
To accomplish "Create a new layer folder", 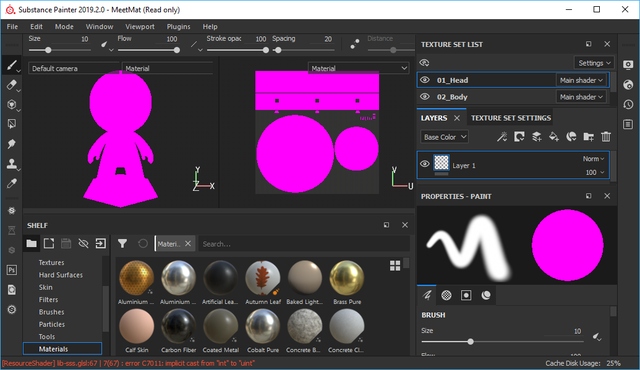I will tap(589, 137).
